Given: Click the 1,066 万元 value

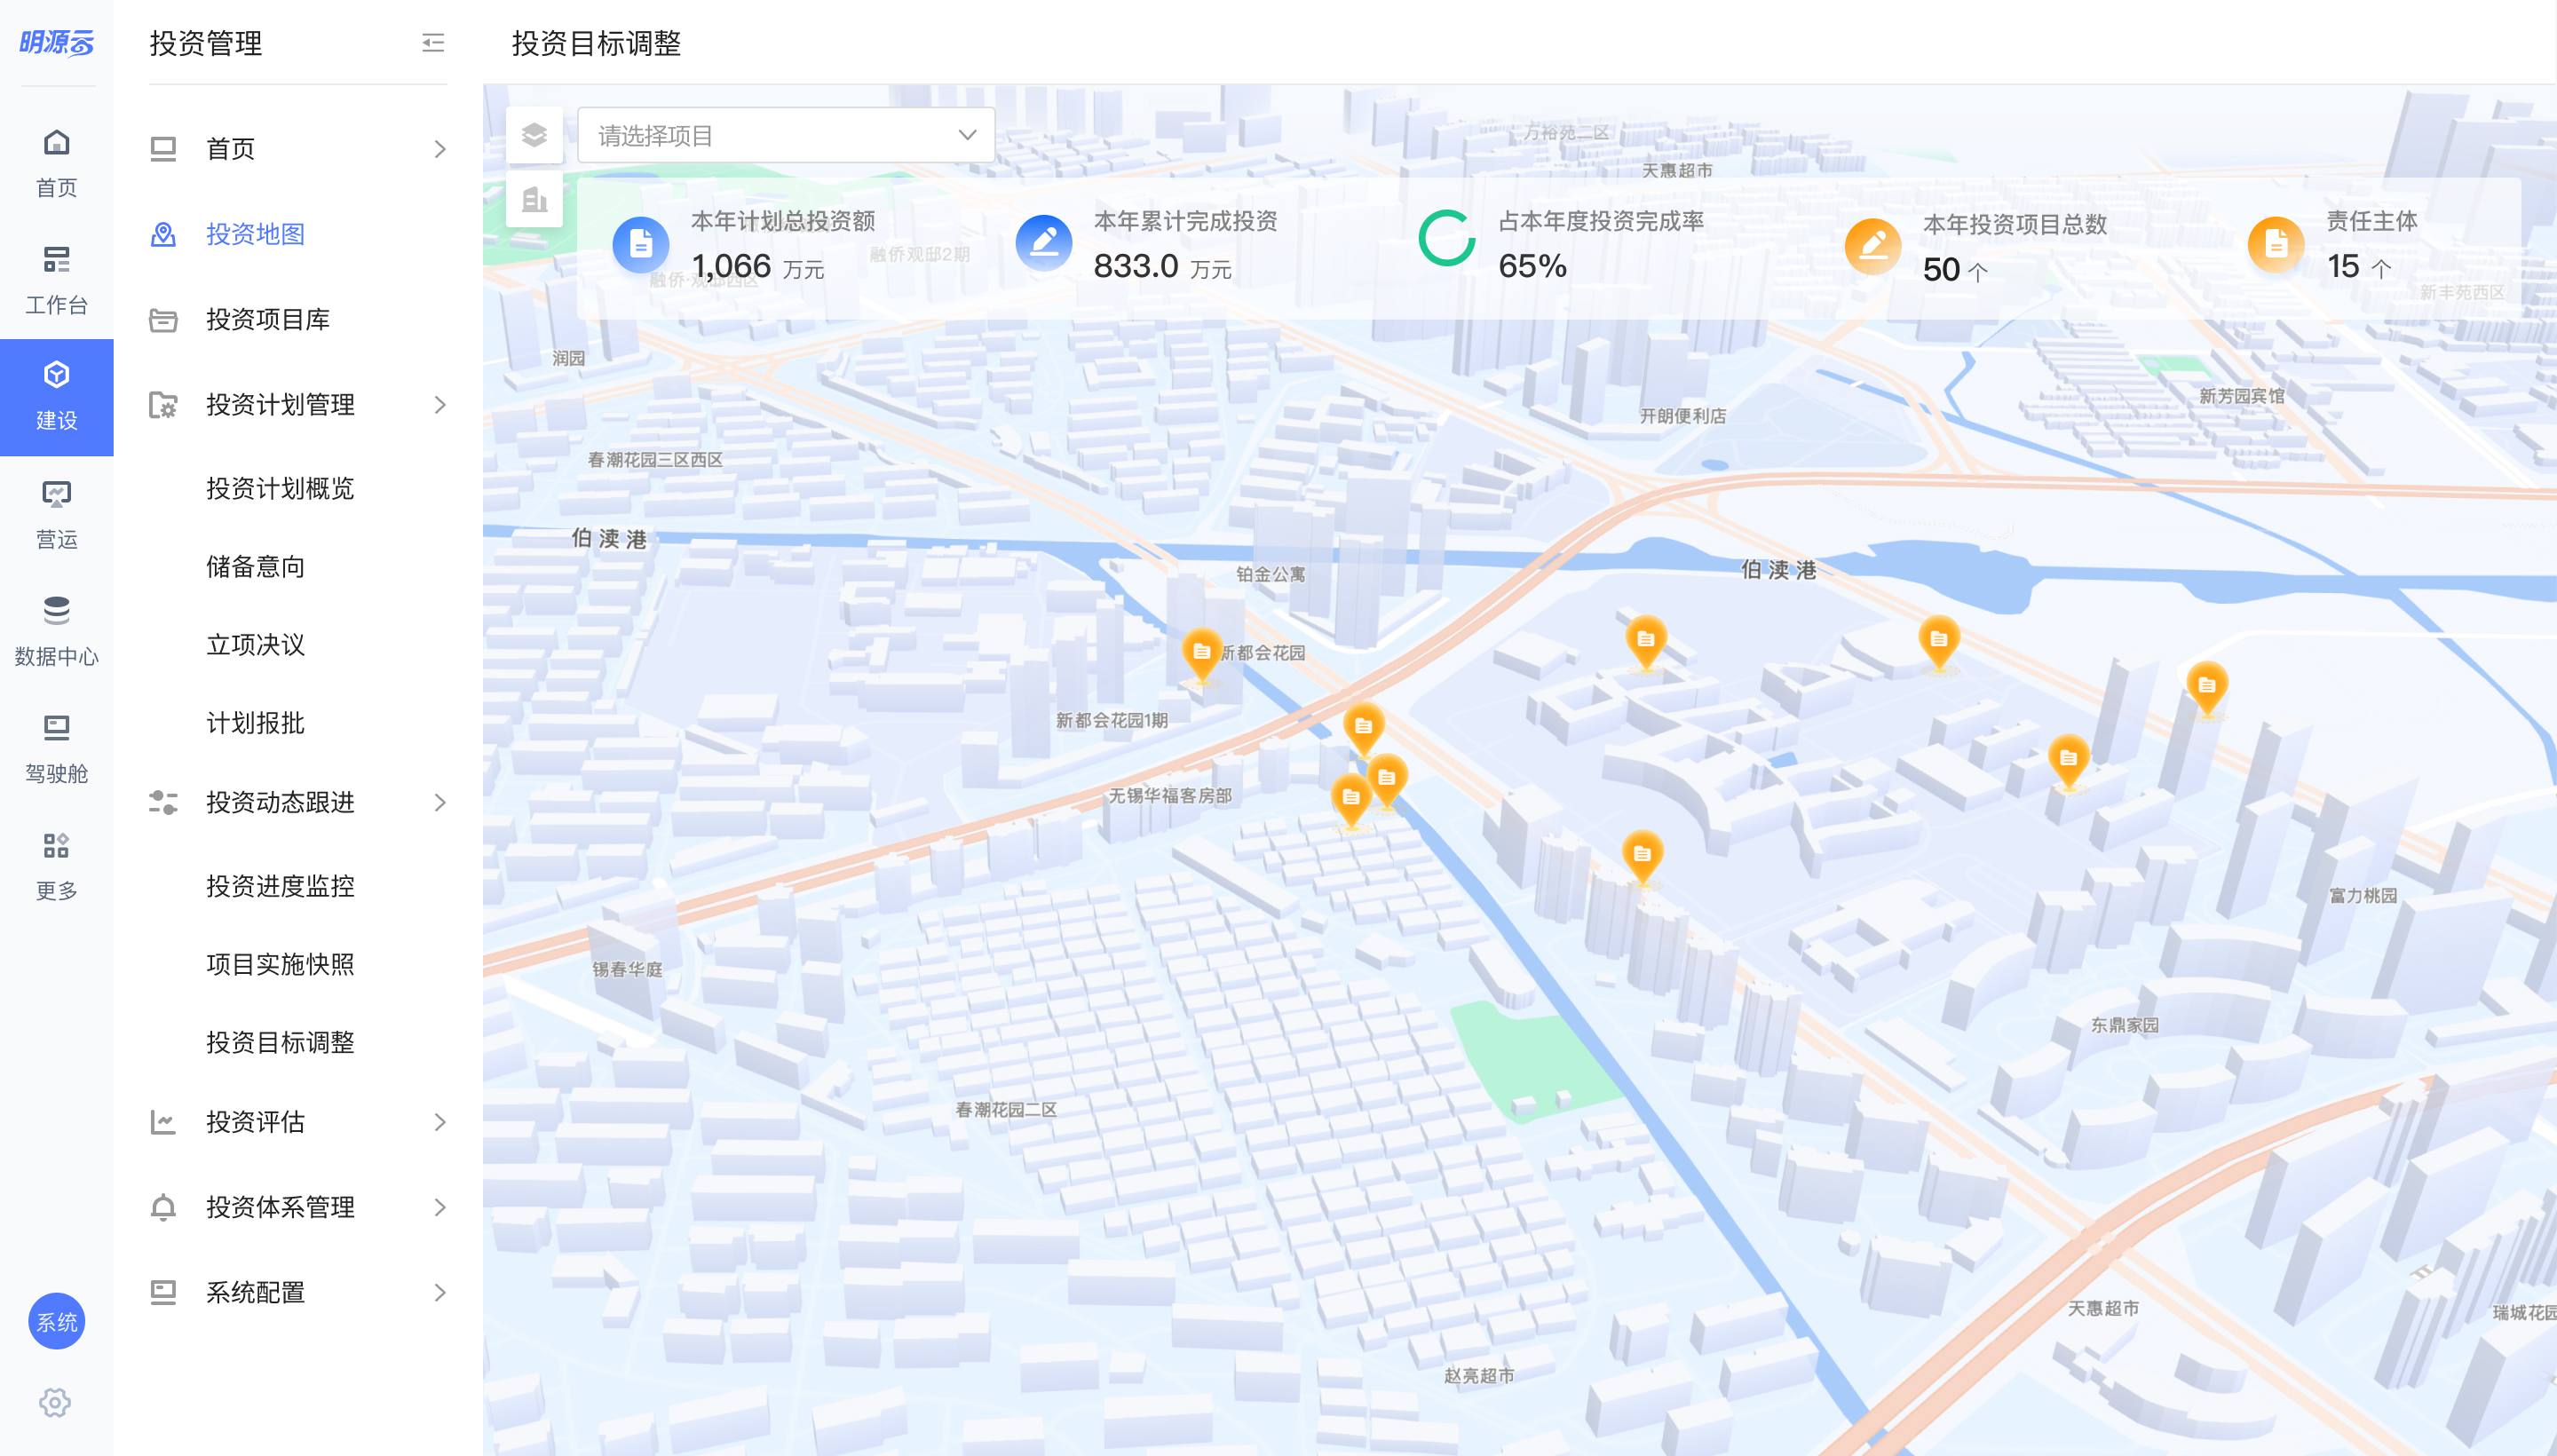Looking at the screenshot, I should tap(758, 266).
